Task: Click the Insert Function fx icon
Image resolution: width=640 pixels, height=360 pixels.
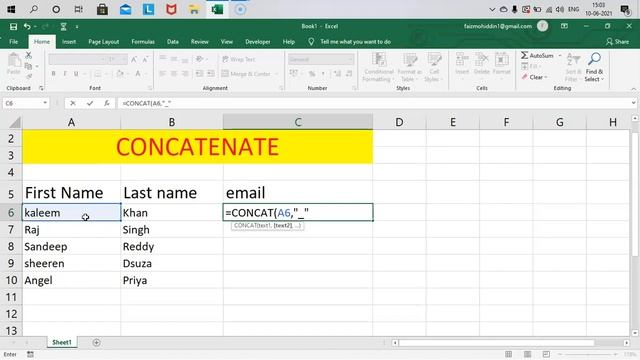Action: tap(107, 103)
